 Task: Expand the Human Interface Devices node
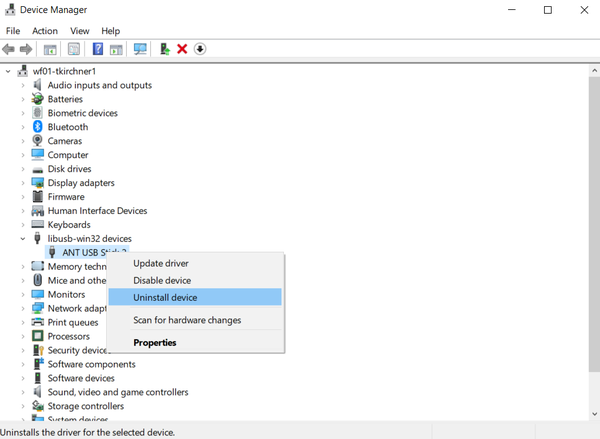click(x=23, y=211)
